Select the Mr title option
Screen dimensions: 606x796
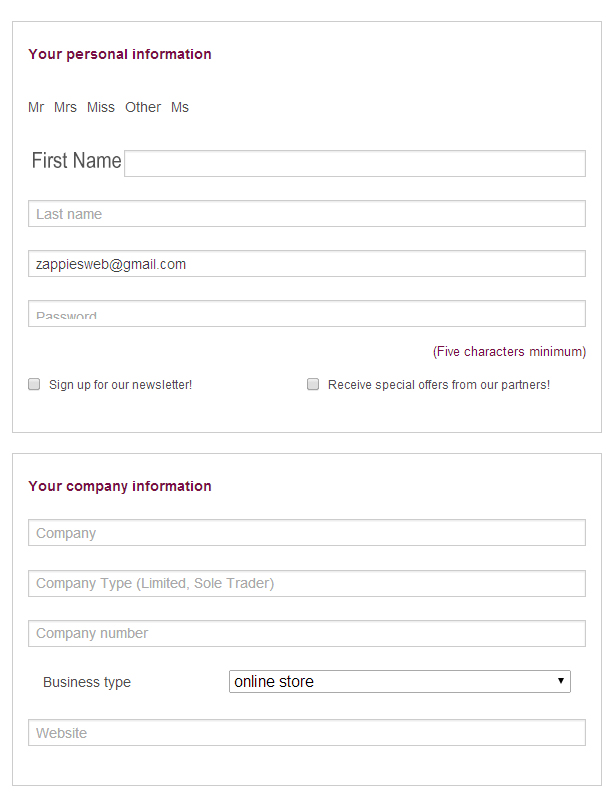pyautogui.click(x=36, y=107)
